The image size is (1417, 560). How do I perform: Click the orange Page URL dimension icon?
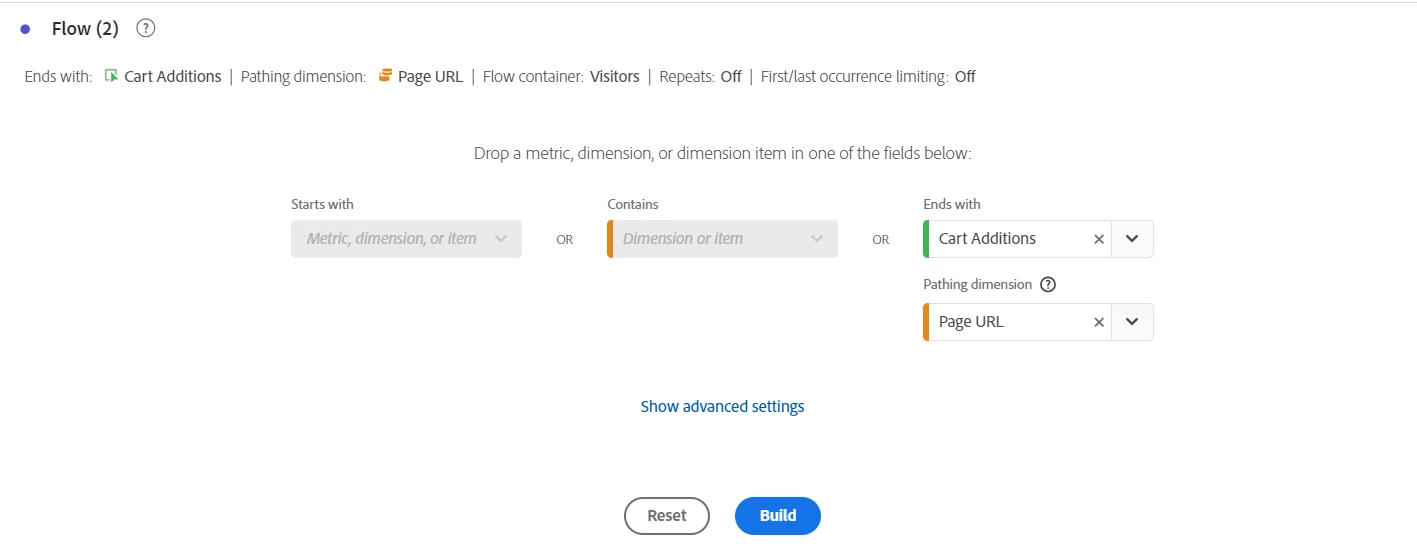385,76
